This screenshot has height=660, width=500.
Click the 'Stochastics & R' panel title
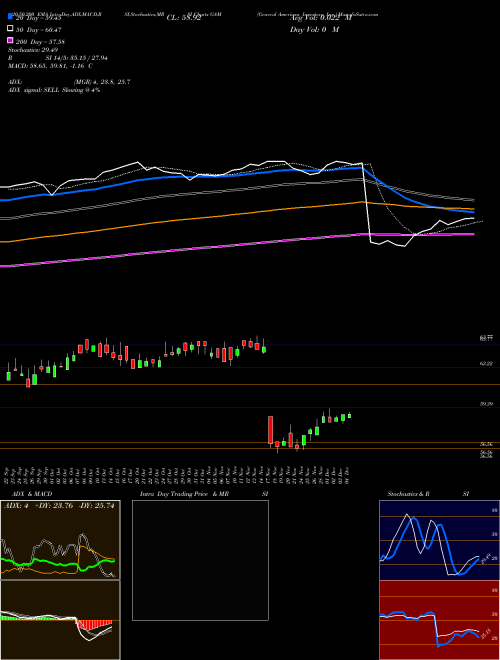(408, 494)
